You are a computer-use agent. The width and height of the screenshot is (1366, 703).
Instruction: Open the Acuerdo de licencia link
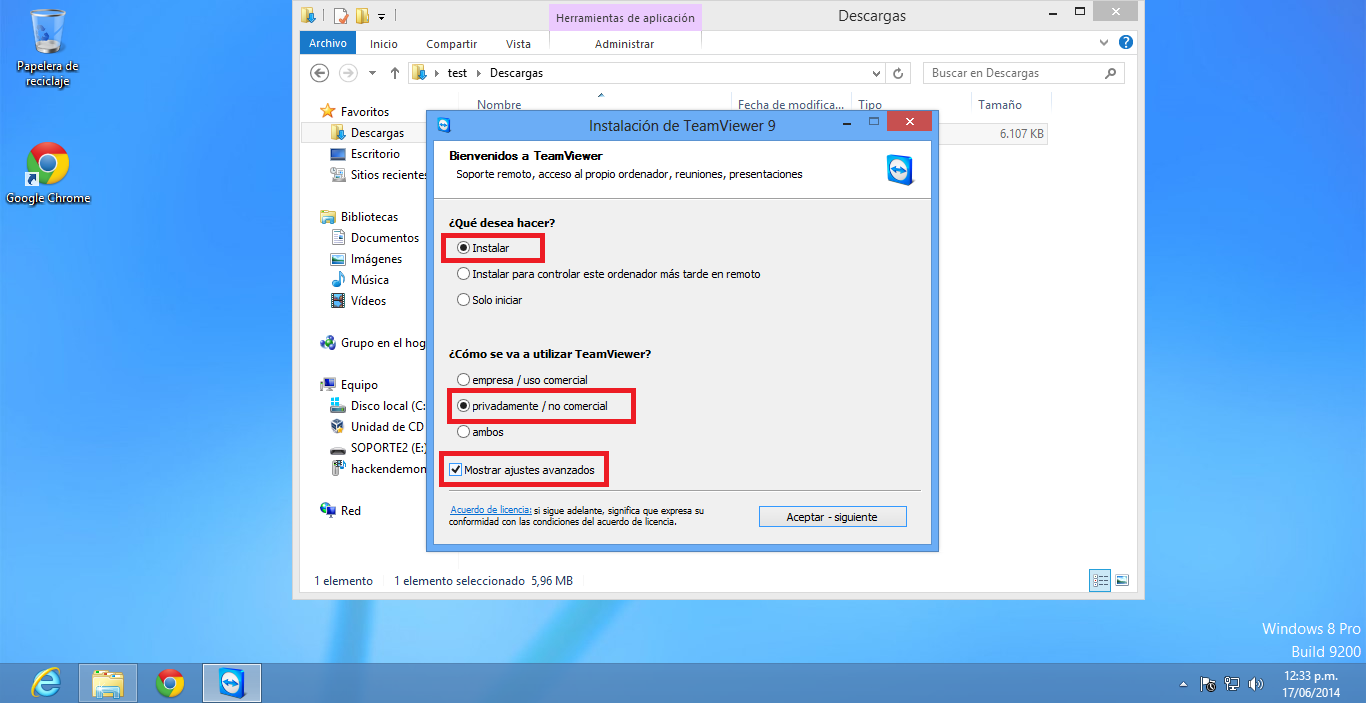pos(490,510)
